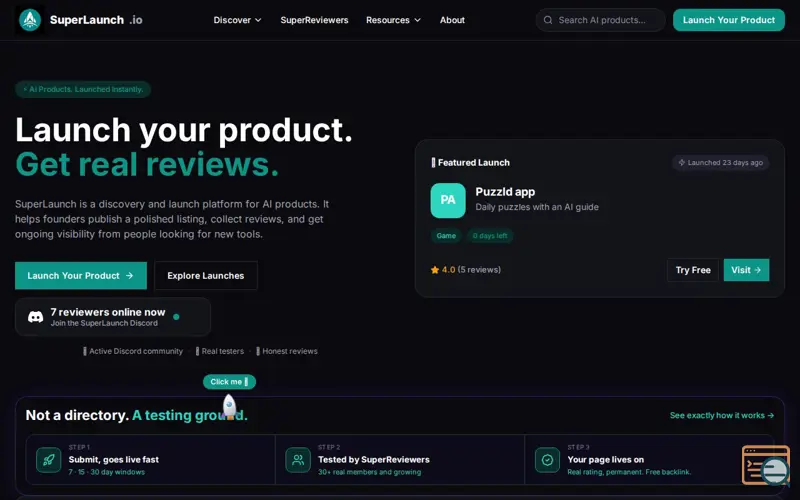800x500 pixels.
Task: Click the Launched 23 days ago badge
Action: pos(720,163)
